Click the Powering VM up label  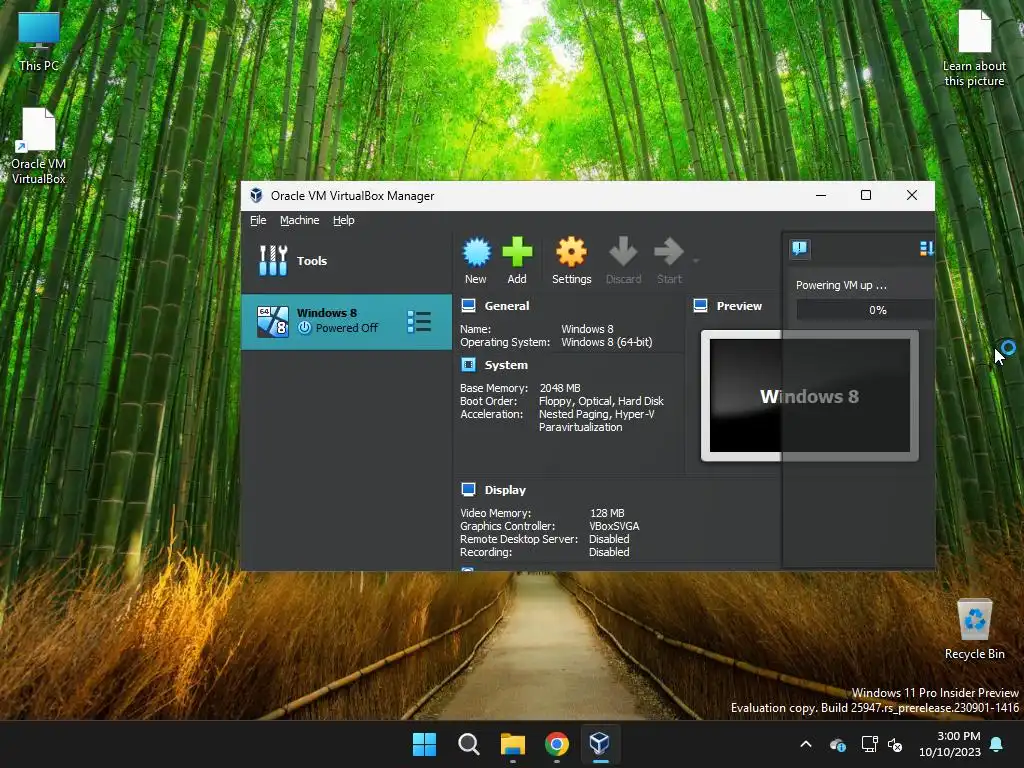click(x=841, y=285)
